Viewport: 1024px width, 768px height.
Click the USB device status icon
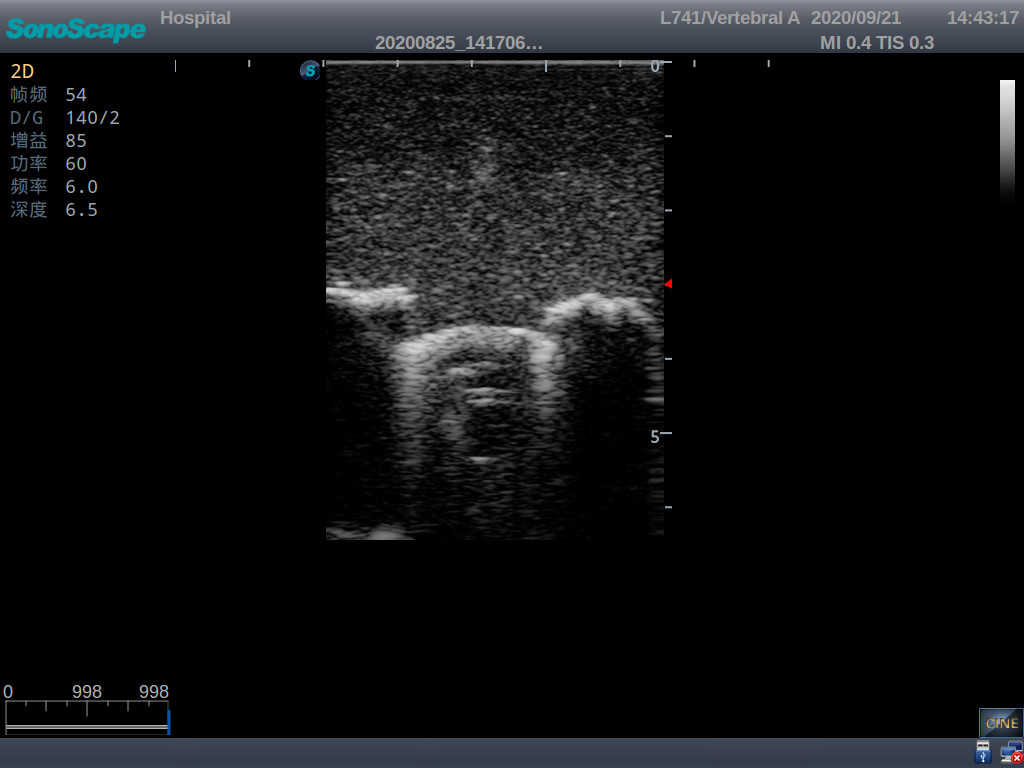coord(981,751)
